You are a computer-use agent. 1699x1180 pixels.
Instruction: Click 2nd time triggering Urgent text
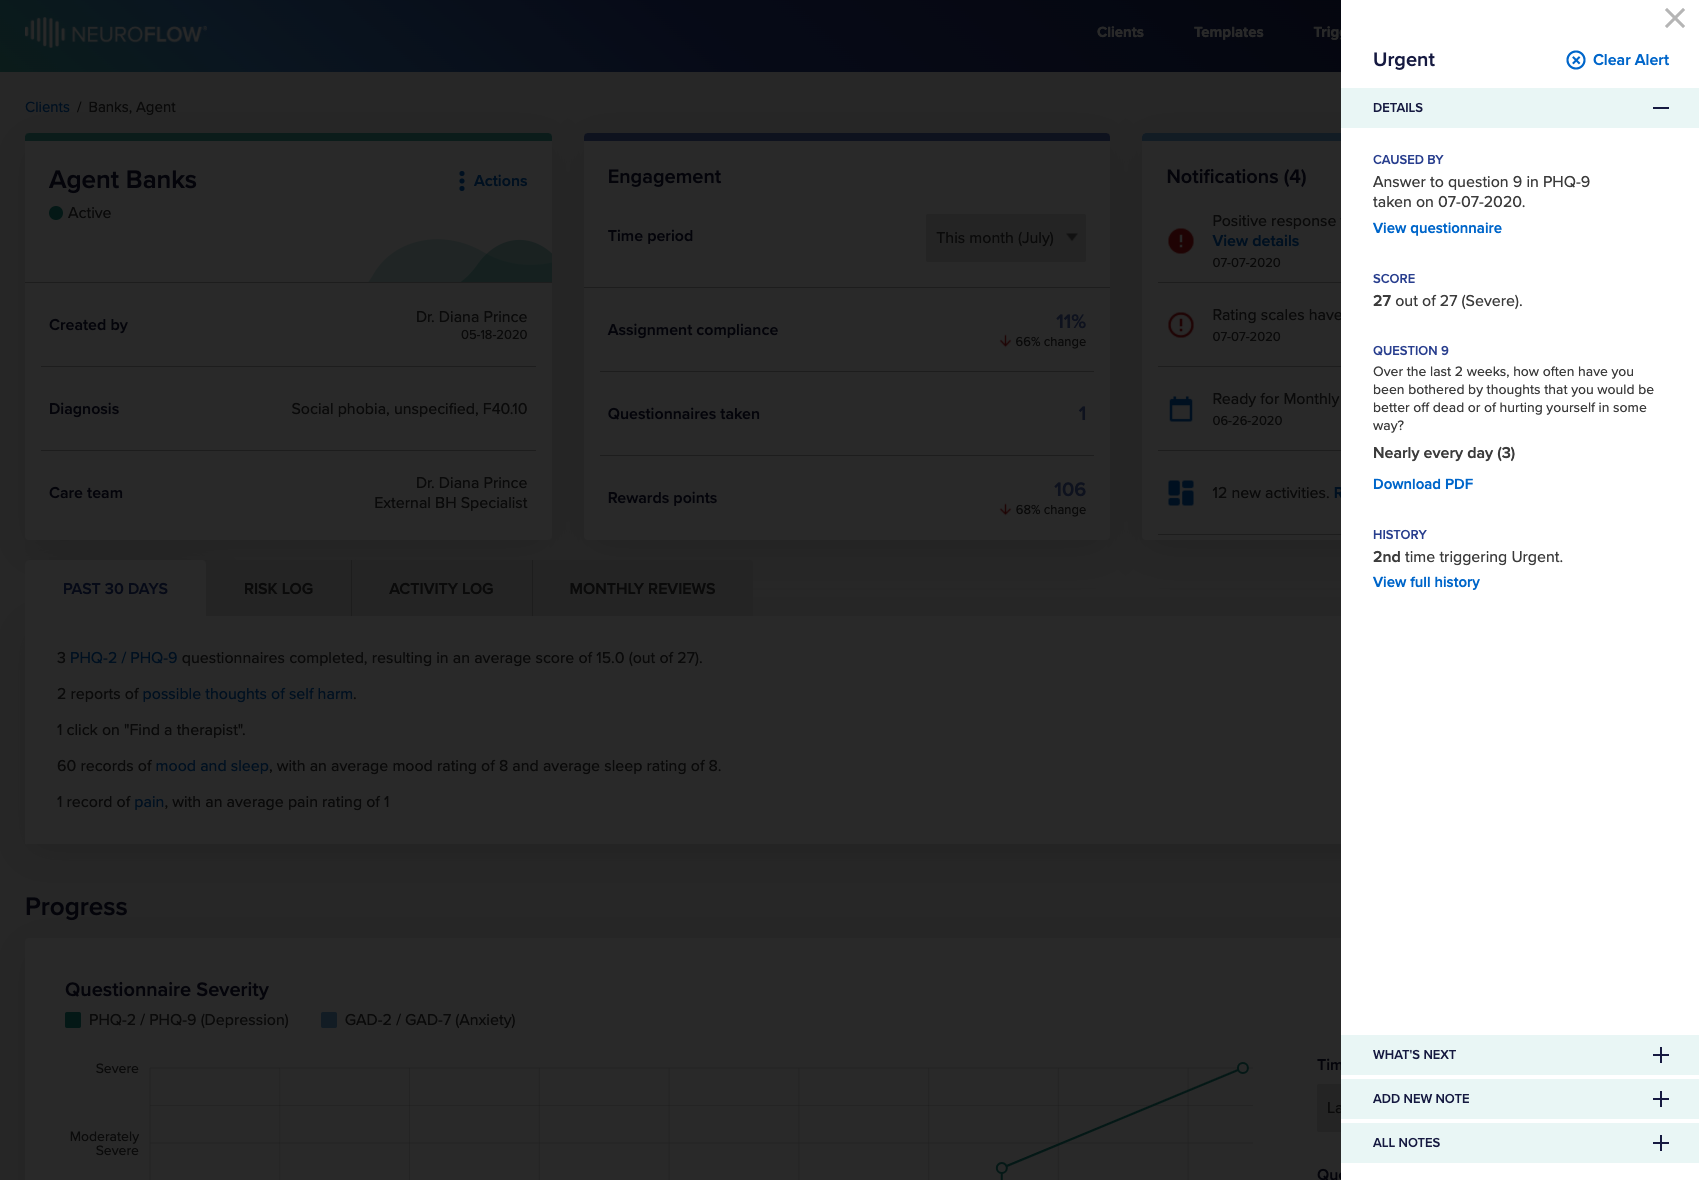(1467, 557)
